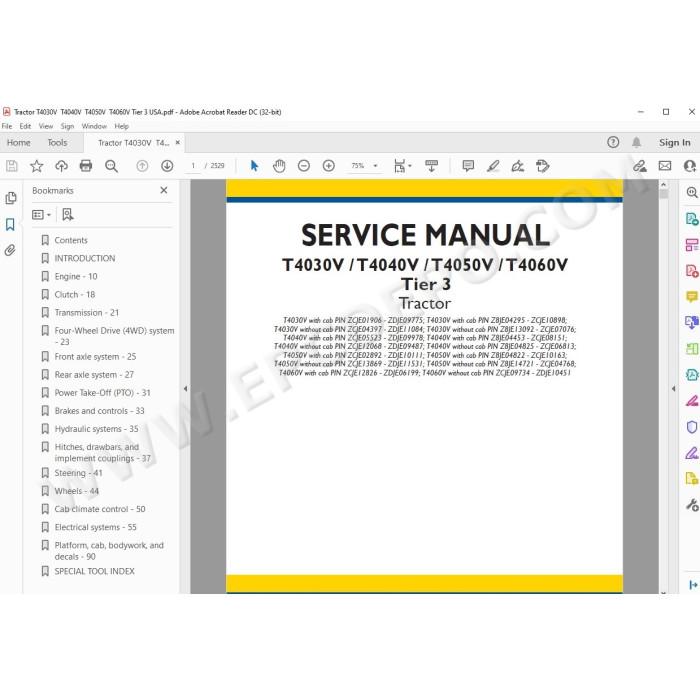Go to the next page arrow
Viewport: 700px width, 700px height.
[167, 166]
